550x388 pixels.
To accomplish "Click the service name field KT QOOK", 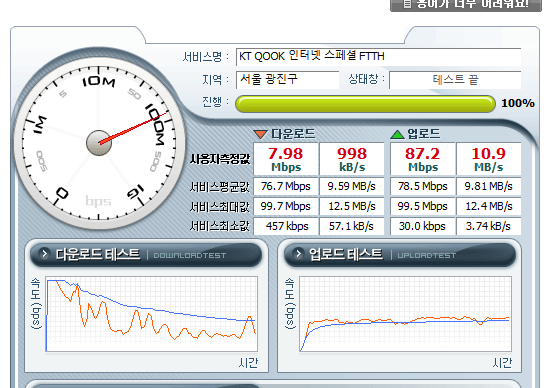I will pos(378,56).
